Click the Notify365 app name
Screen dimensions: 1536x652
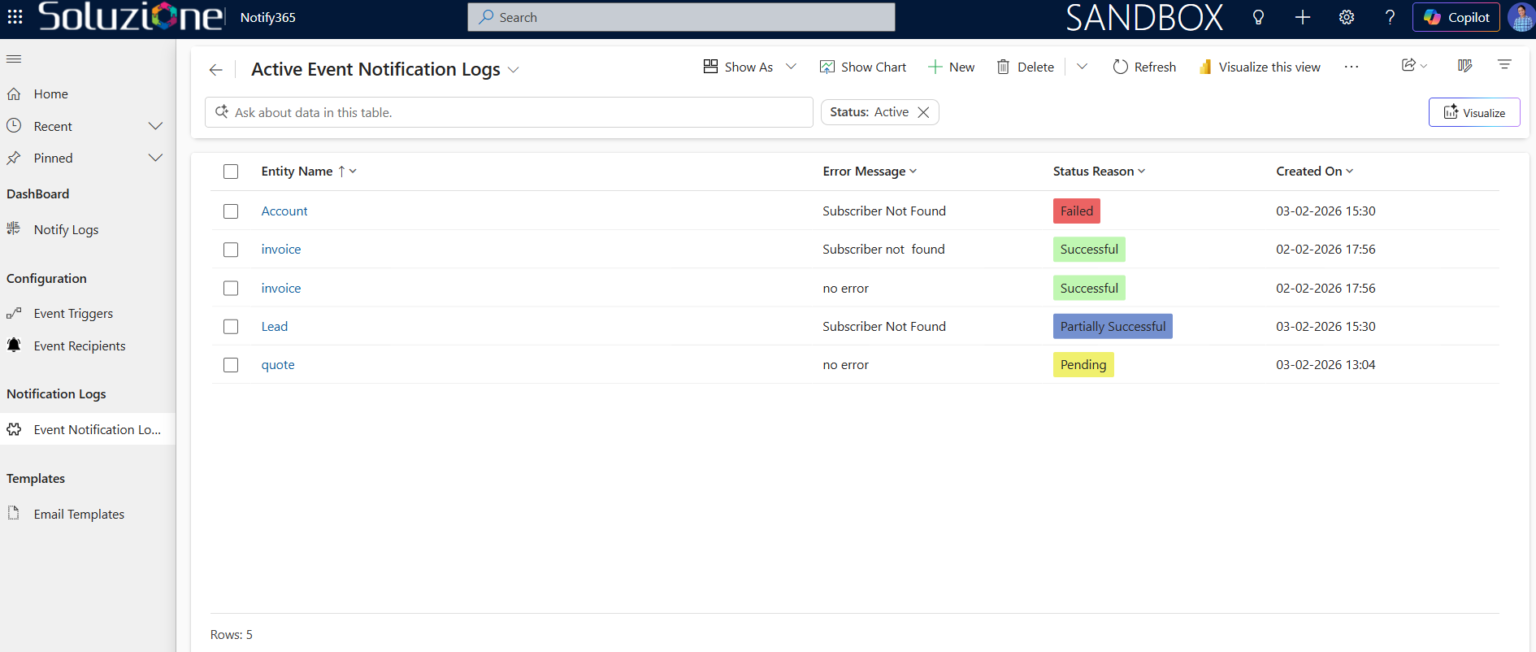(268, 17)
